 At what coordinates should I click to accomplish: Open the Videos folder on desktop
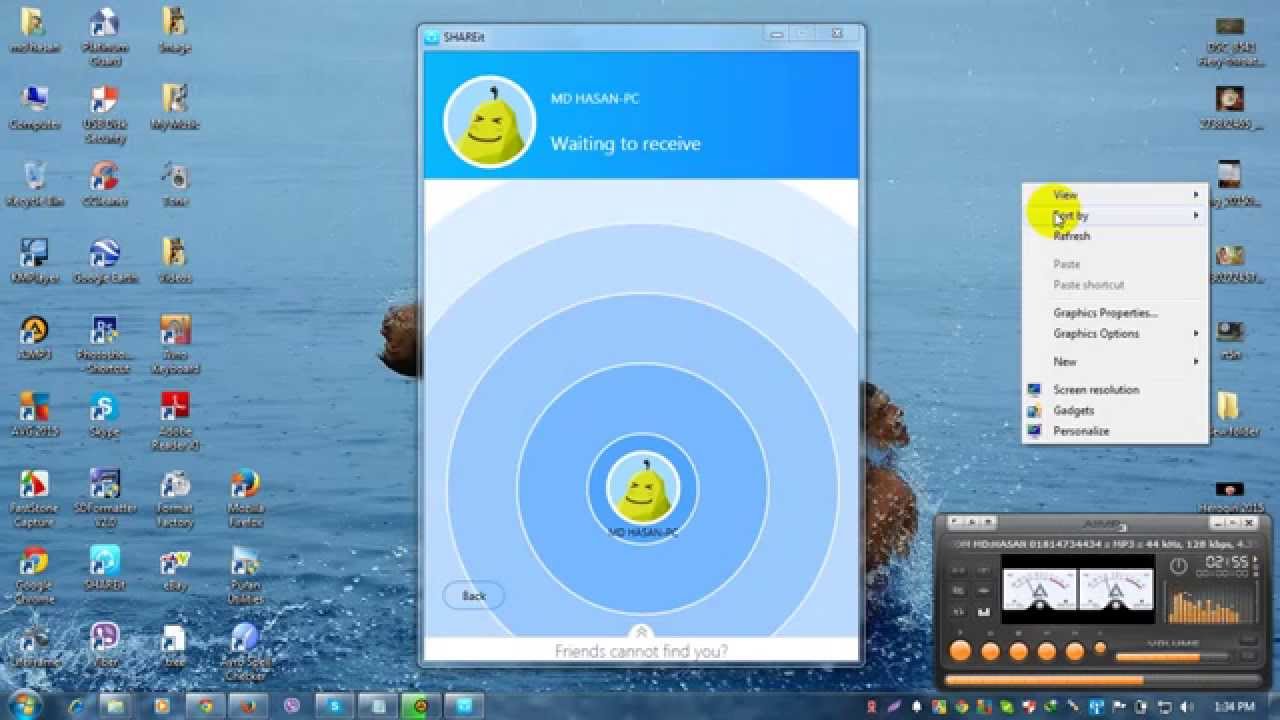[x=175, y=260]
